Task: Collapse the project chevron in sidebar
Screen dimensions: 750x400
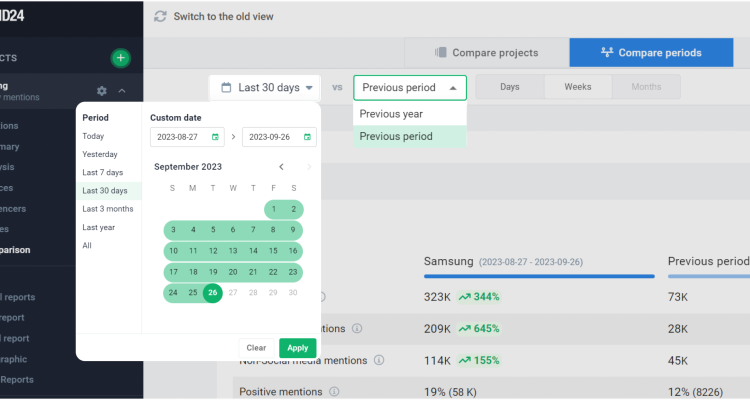Action: [122, 91]
